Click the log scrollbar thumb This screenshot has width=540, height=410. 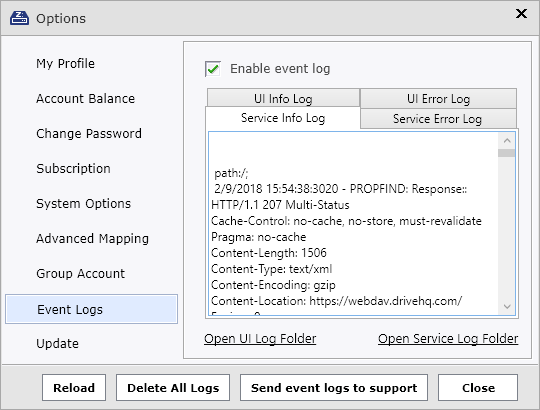[x=507, y=153]
